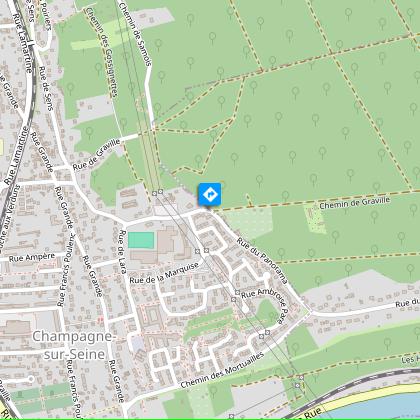The image size is (420, 420).
Task: Click the Chemin des Mortuailles label
Action: (222, 370)
